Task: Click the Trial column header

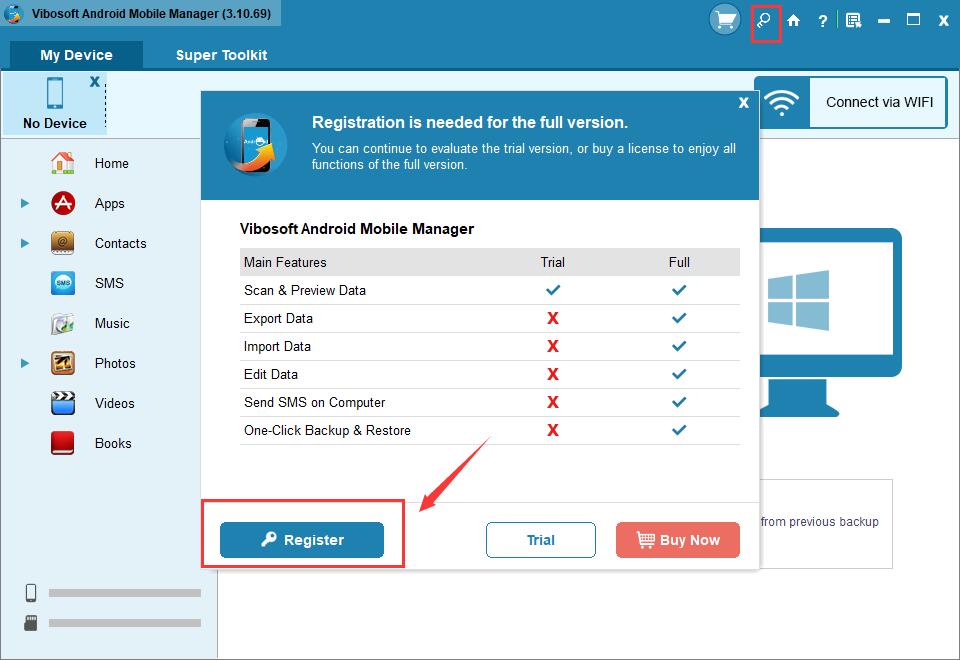Action: pyautogui.click(x=552, y=262)
